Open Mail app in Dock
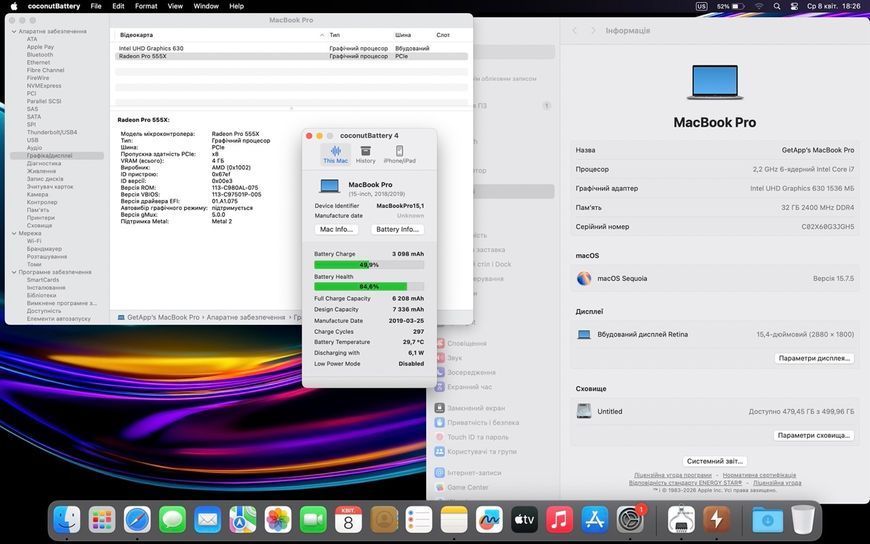This screenshot has height=544, width=870. coord(208,520)
